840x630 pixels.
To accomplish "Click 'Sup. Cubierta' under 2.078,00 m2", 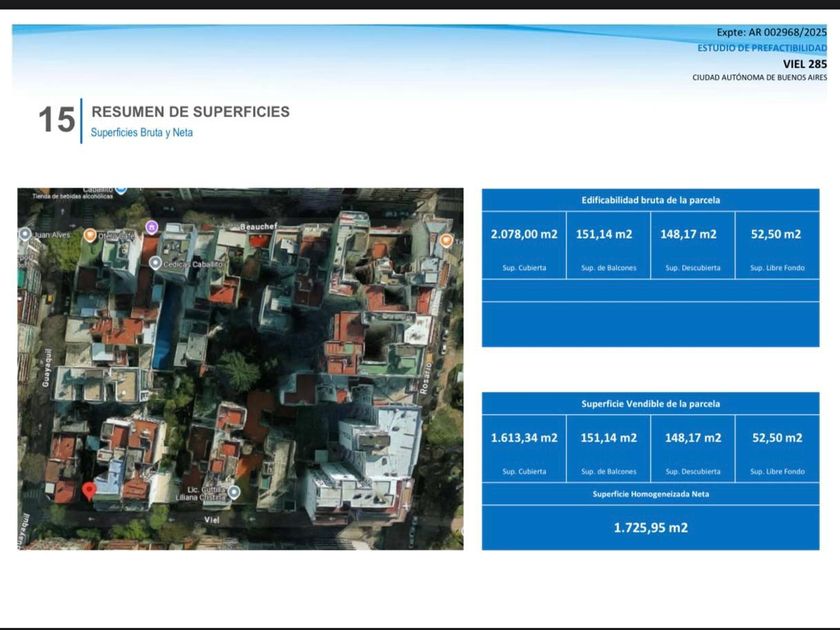I will 524,268.
